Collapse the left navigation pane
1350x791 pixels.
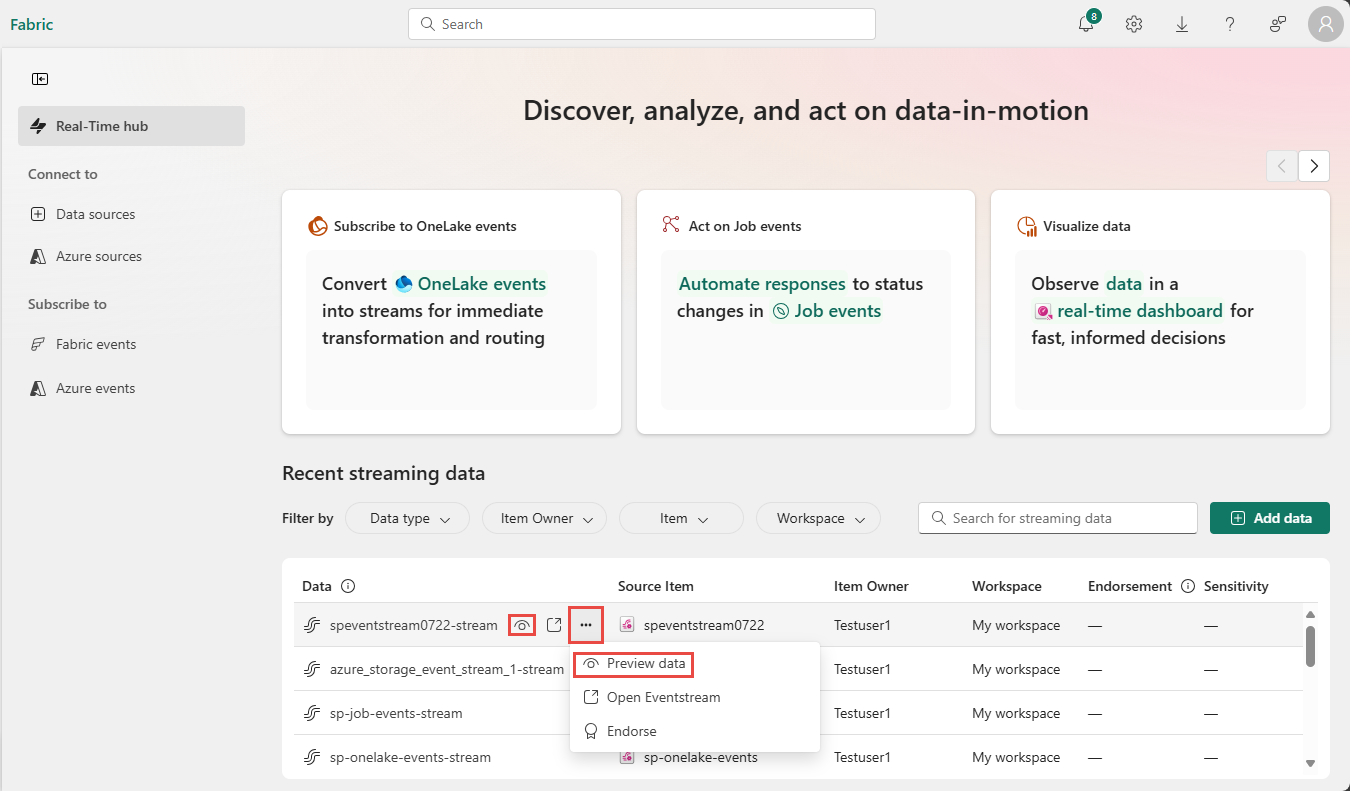tap(40, 79)
